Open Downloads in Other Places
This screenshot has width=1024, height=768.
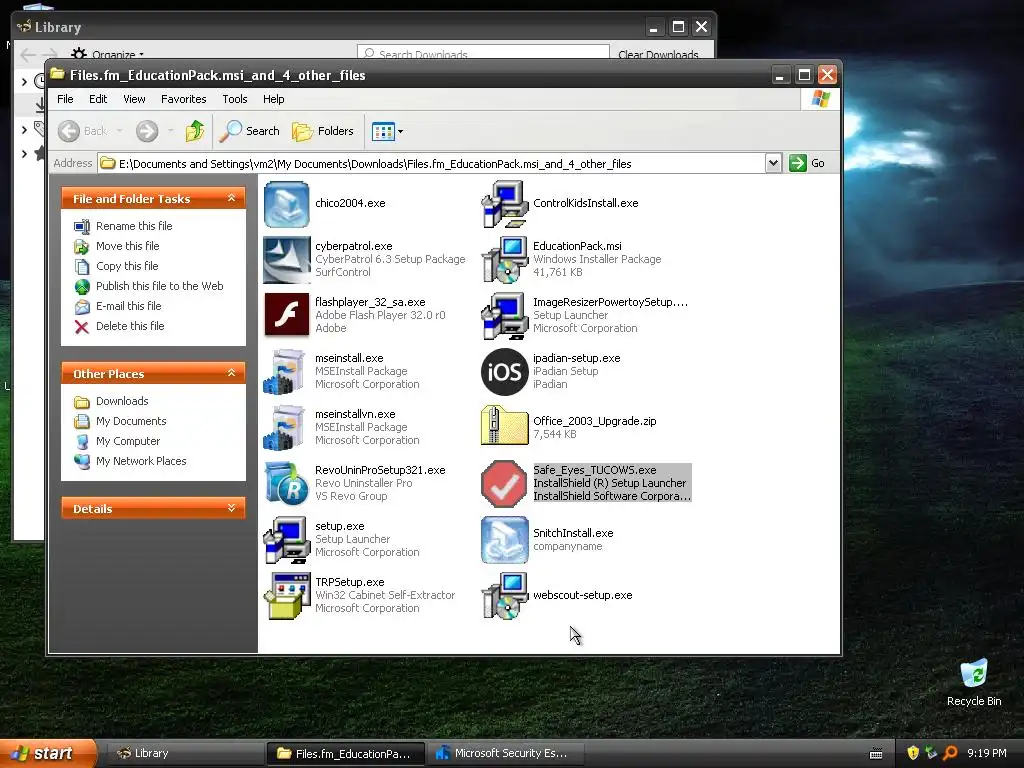point(122,401)
